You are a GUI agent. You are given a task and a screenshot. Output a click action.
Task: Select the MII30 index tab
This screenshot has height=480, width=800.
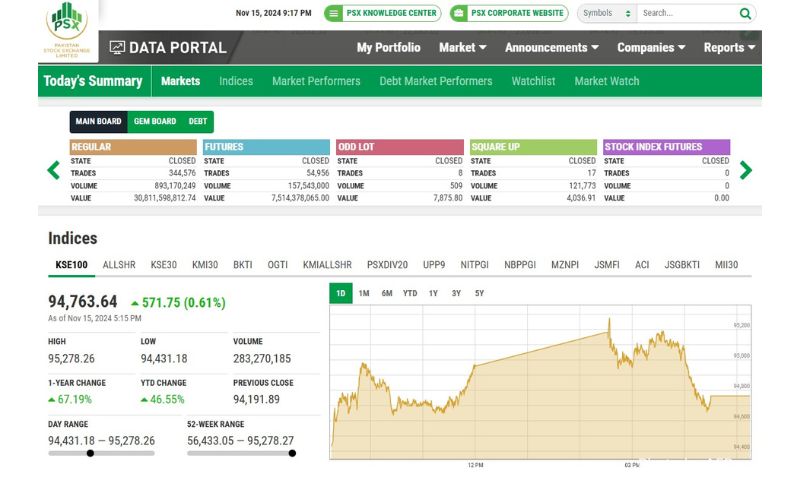coord(727,265)
